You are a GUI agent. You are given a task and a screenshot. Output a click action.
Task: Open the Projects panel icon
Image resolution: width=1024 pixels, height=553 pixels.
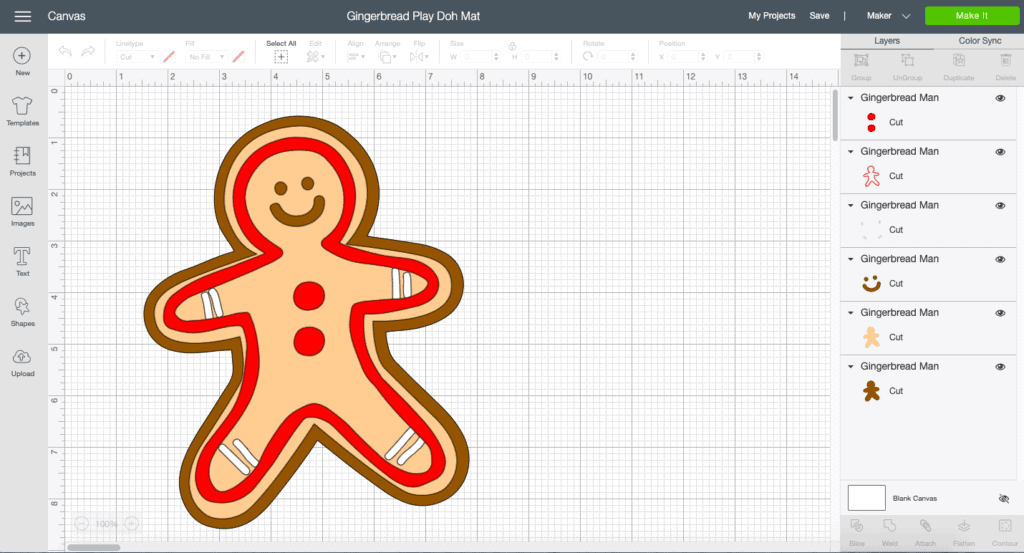[22, 157]
